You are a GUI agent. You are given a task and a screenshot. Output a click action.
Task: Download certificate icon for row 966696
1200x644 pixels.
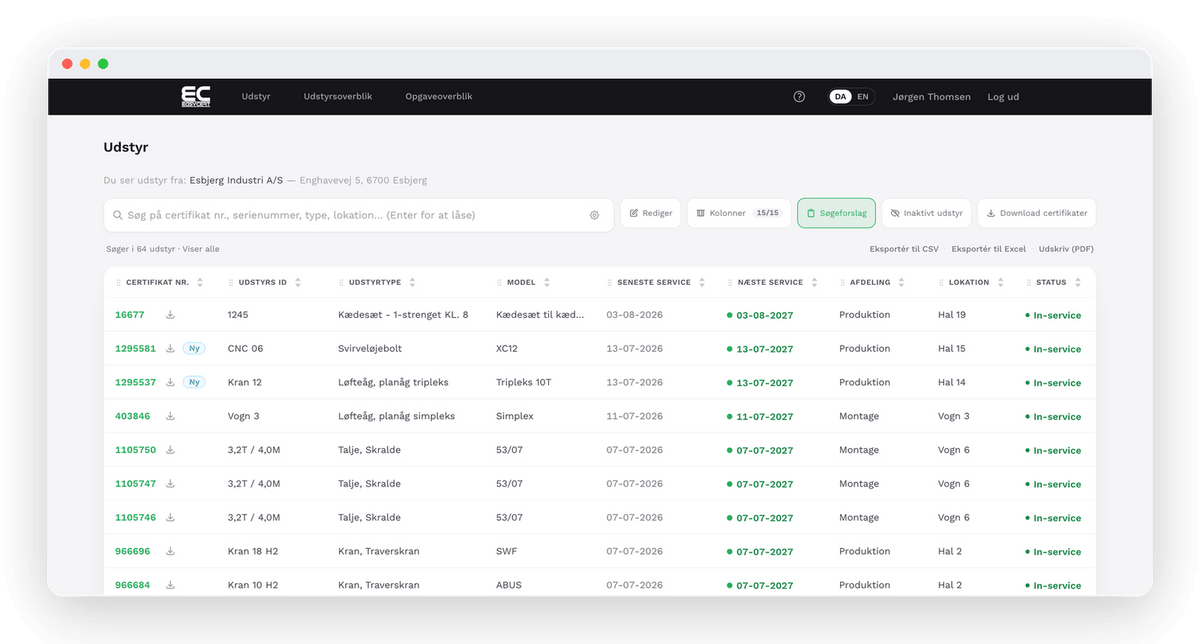pos(170,551)
